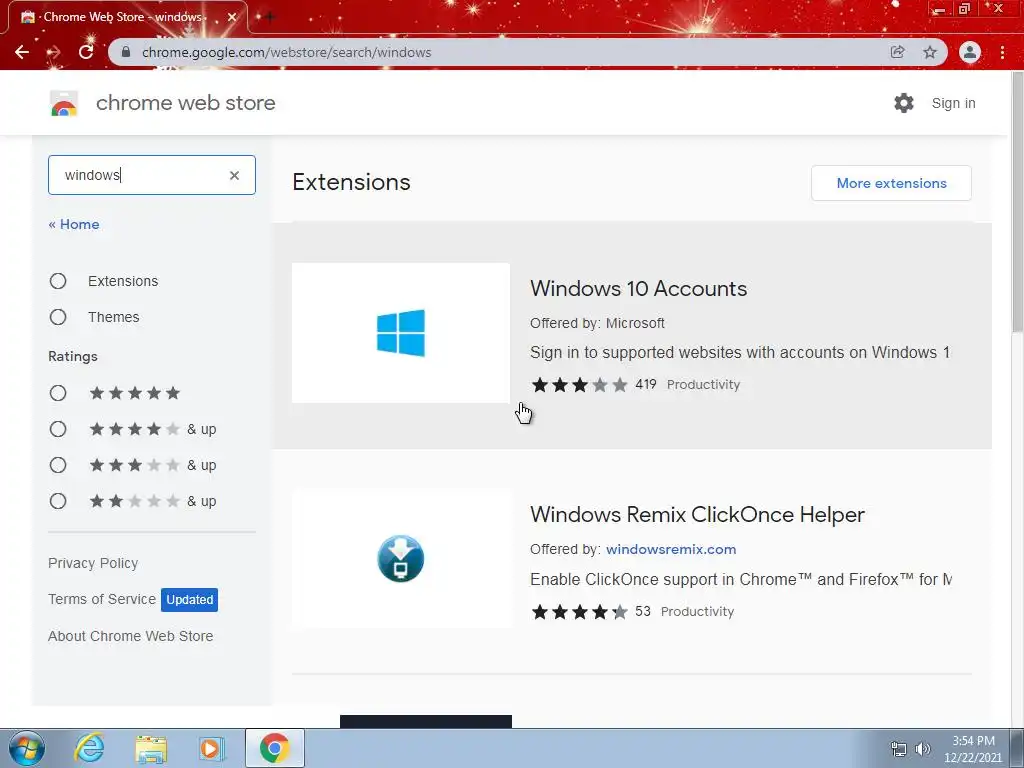Open About Chrome Web Store link
This screenshot has height=768, width=1024.
tap(131, 636)
